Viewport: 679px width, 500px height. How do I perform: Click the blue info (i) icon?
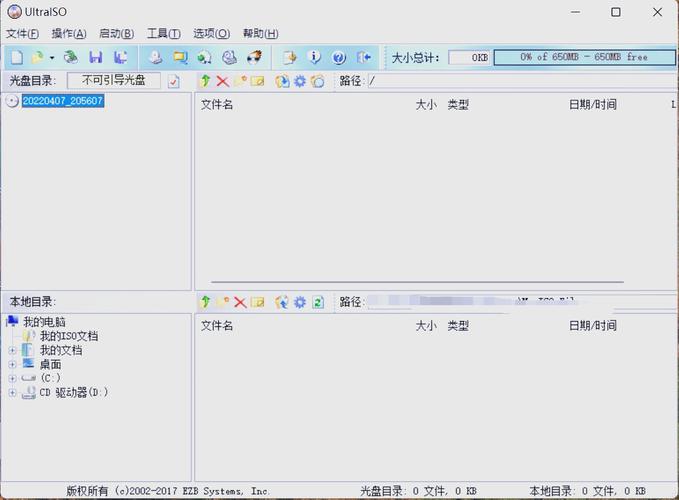click(314, 57)
